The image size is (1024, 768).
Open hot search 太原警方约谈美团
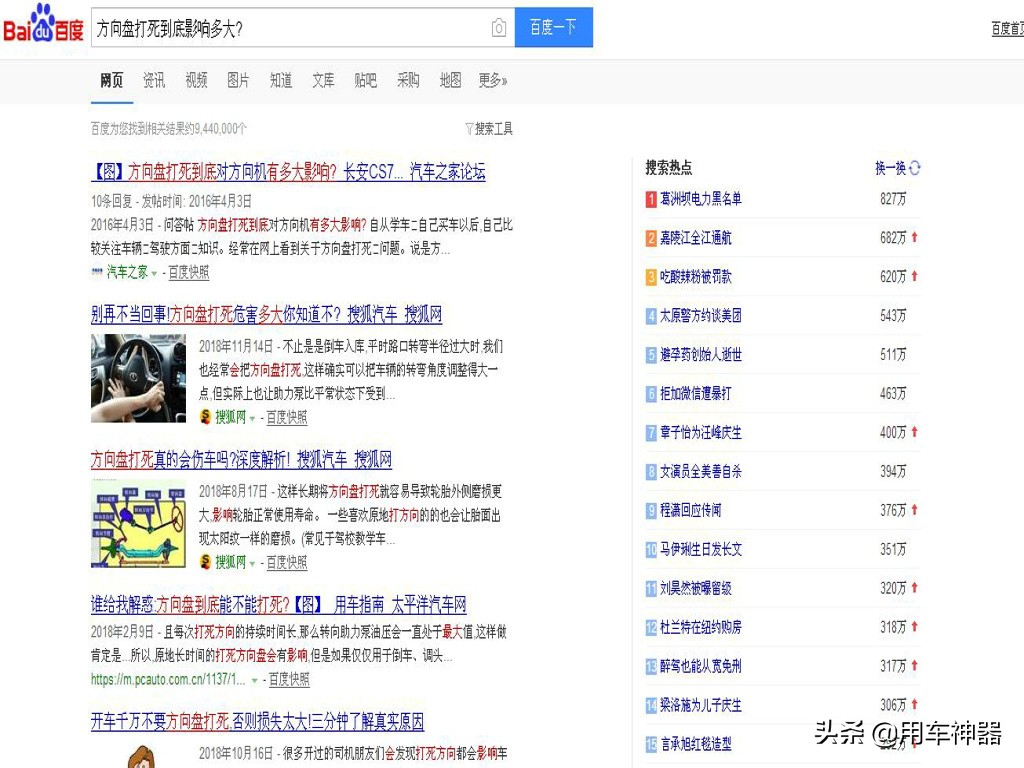click(701, 316)
